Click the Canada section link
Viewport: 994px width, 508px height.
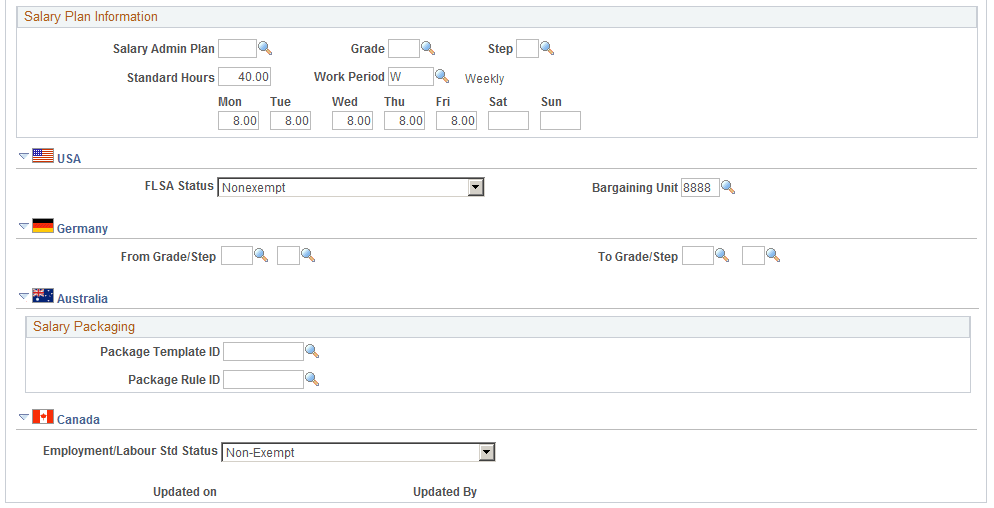coord(78,419)
